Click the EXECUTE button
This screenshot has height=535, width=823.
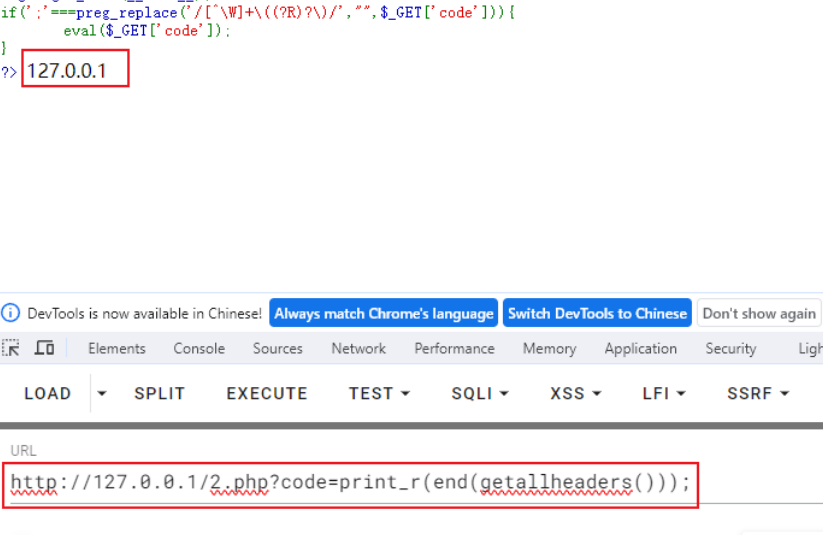[267, 393]
